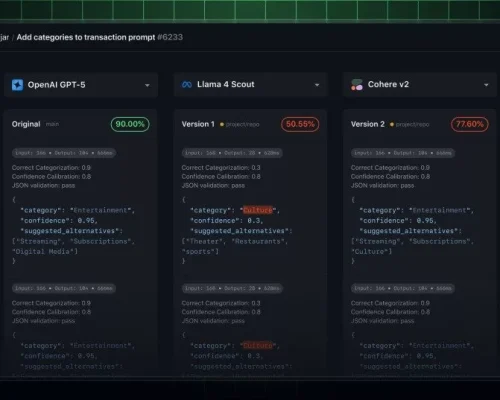Click the OpenAI GPT-5 sparkle logo icon
Screen dimensions: 500x400
[17, 85]
